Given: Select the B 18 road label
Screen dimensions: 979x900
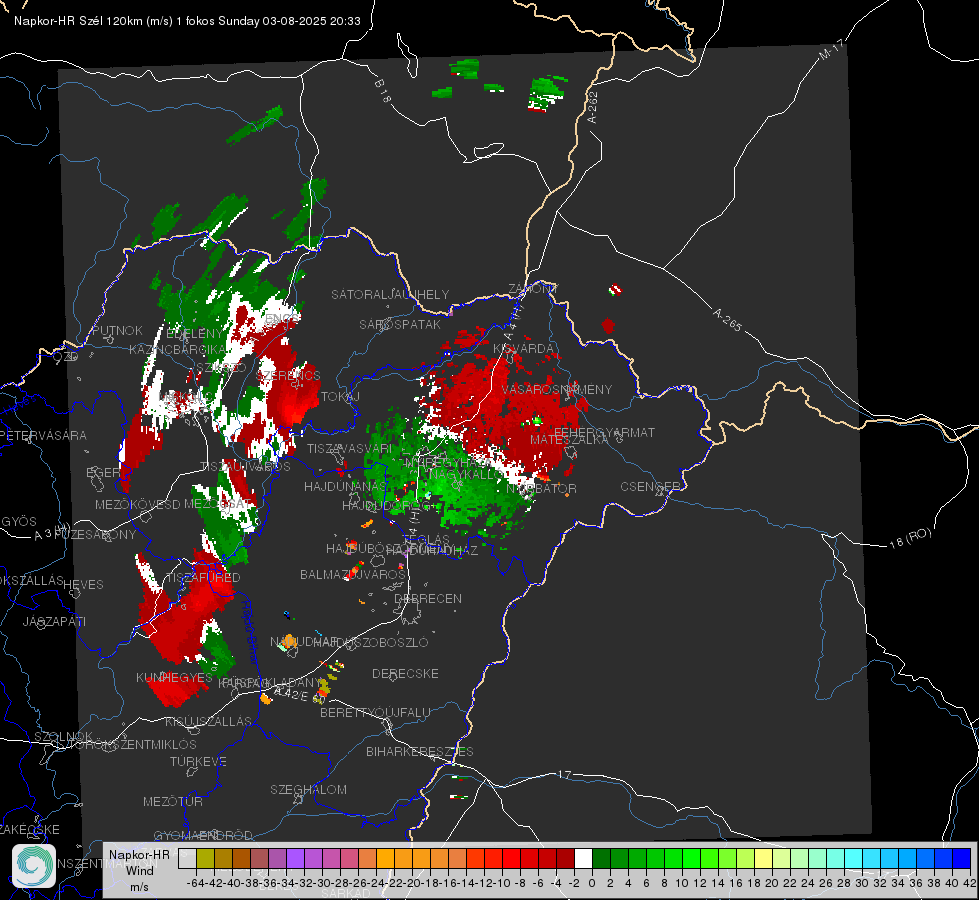Looking at the screenshot, I should [383, 91].
